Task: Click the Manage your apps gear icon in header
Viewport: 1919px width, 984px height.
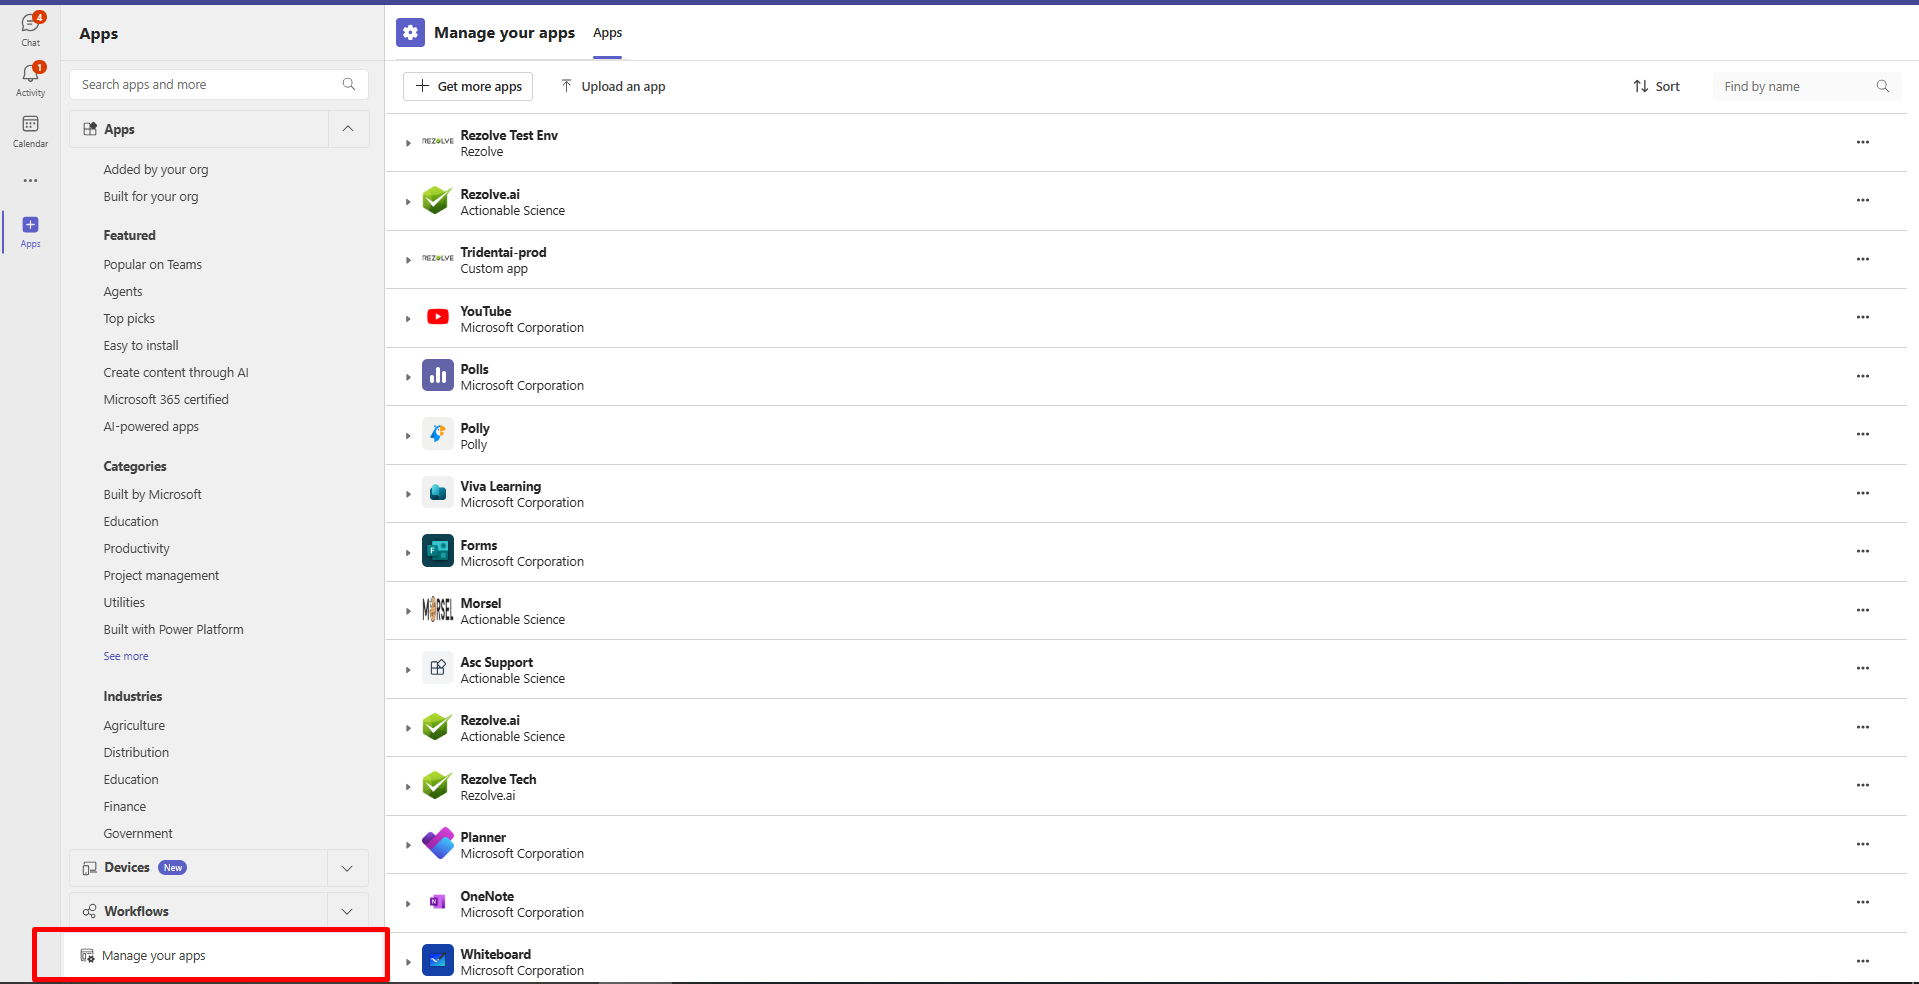Action: coord(410,33)
